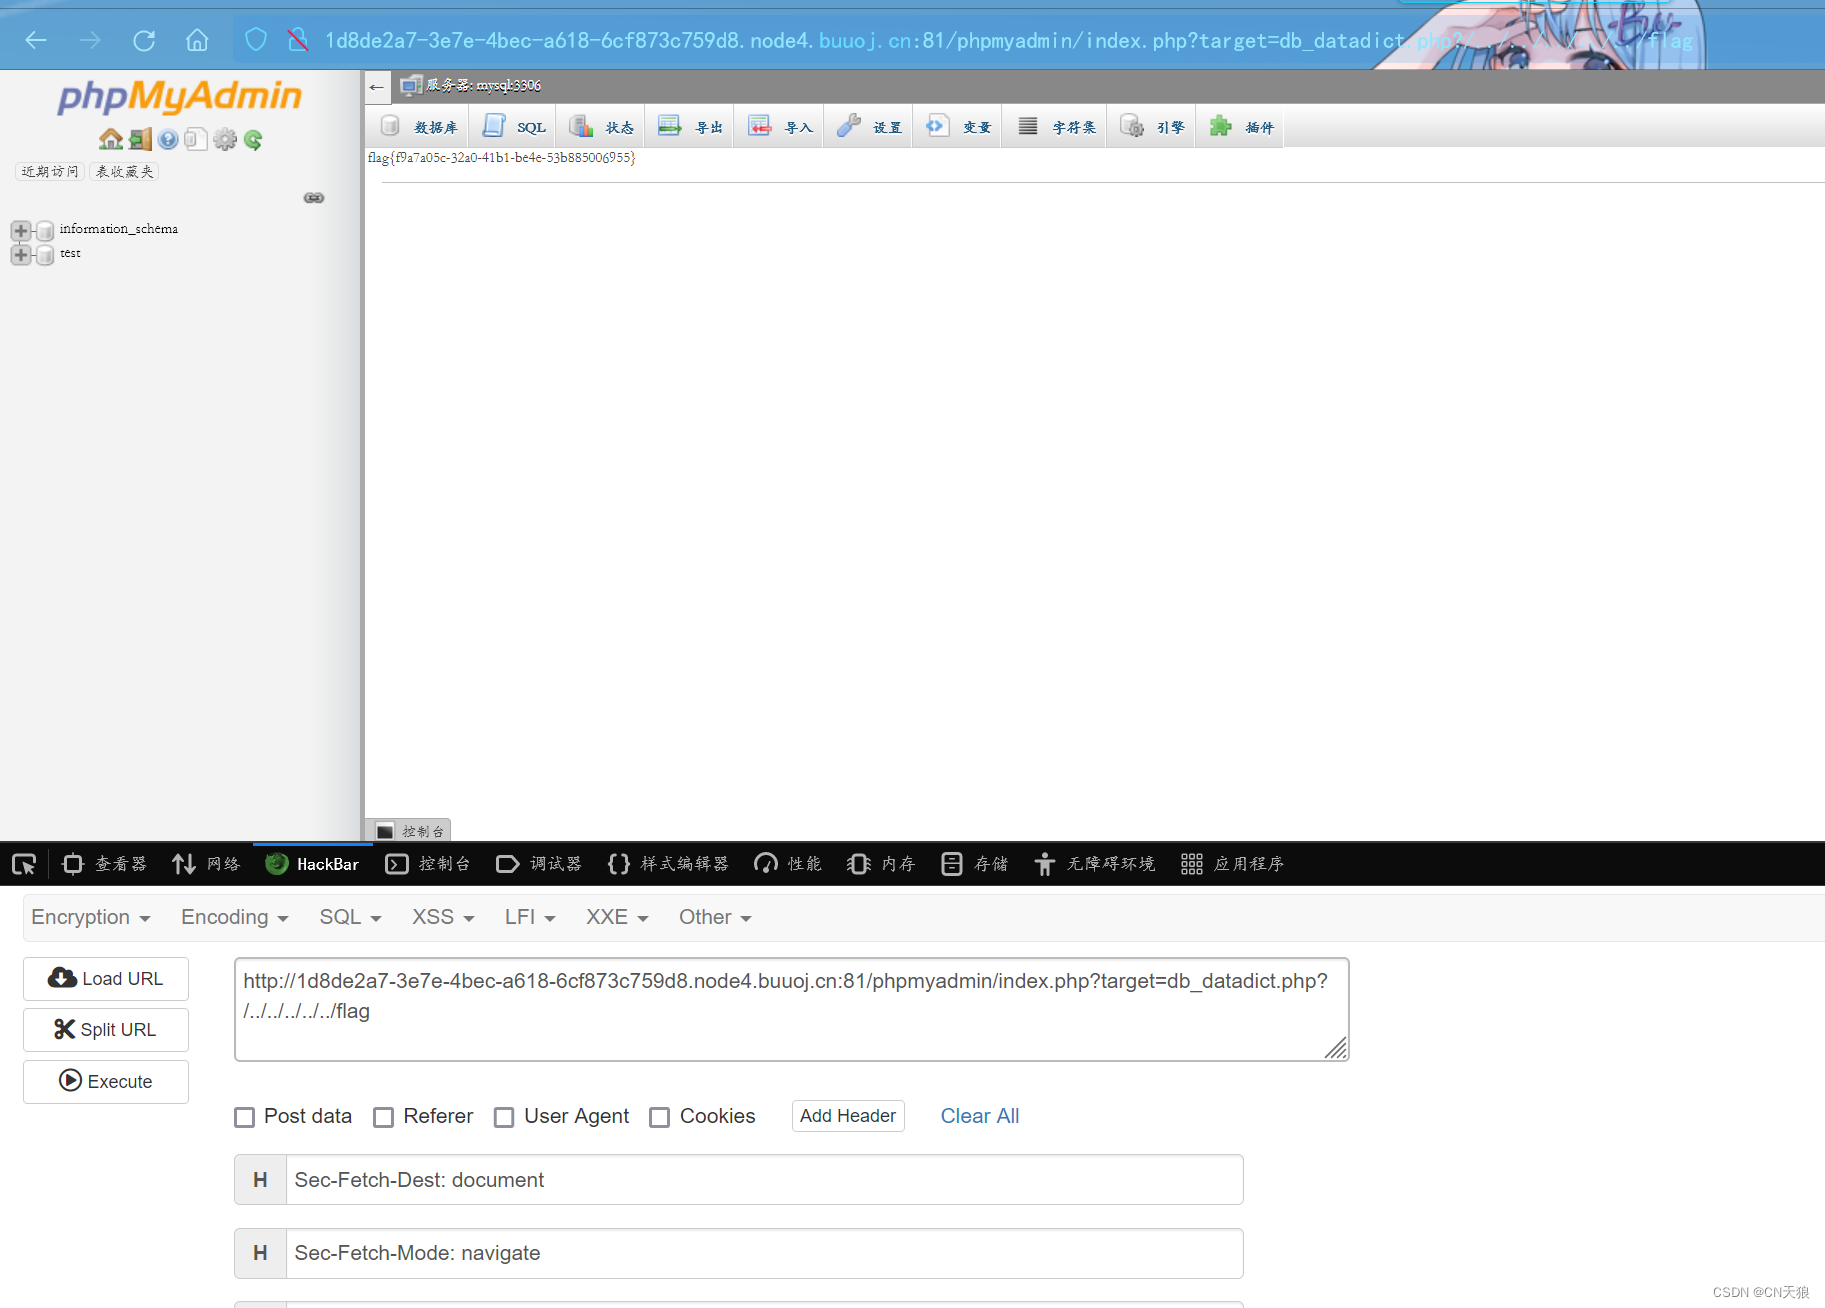Switch to Accessibility devtools tab
Image resolution: width=1825 pixels, height=1308 pixels.
(x=1095, y=864)
